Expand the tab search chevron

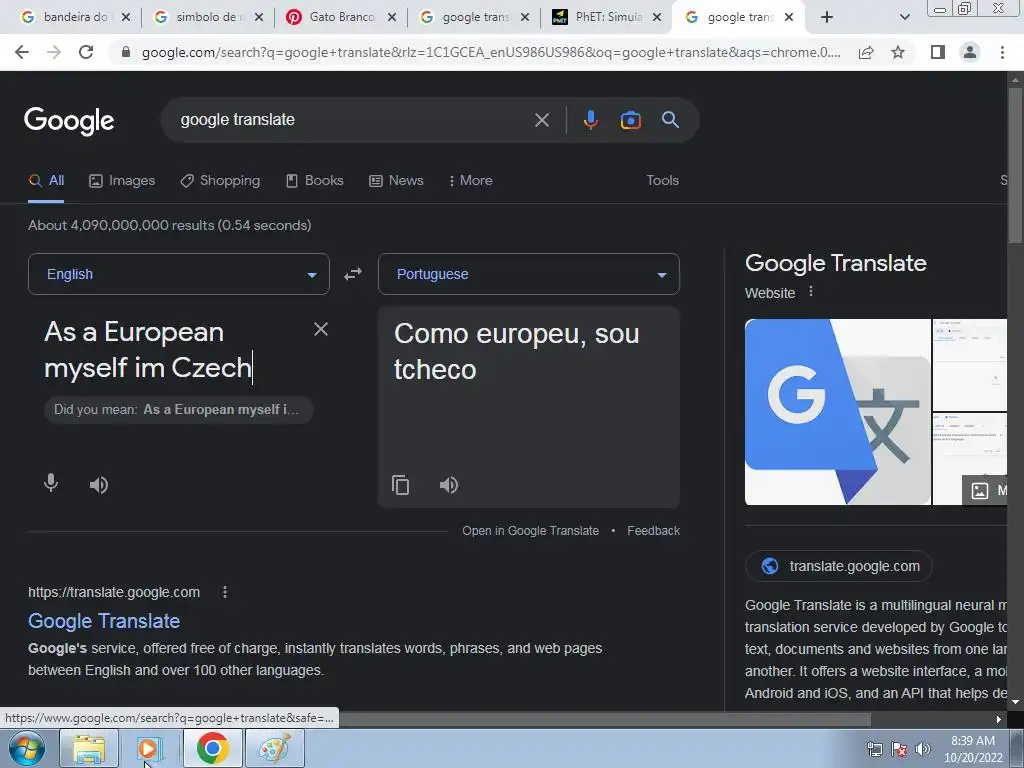(x=904, y=17)
